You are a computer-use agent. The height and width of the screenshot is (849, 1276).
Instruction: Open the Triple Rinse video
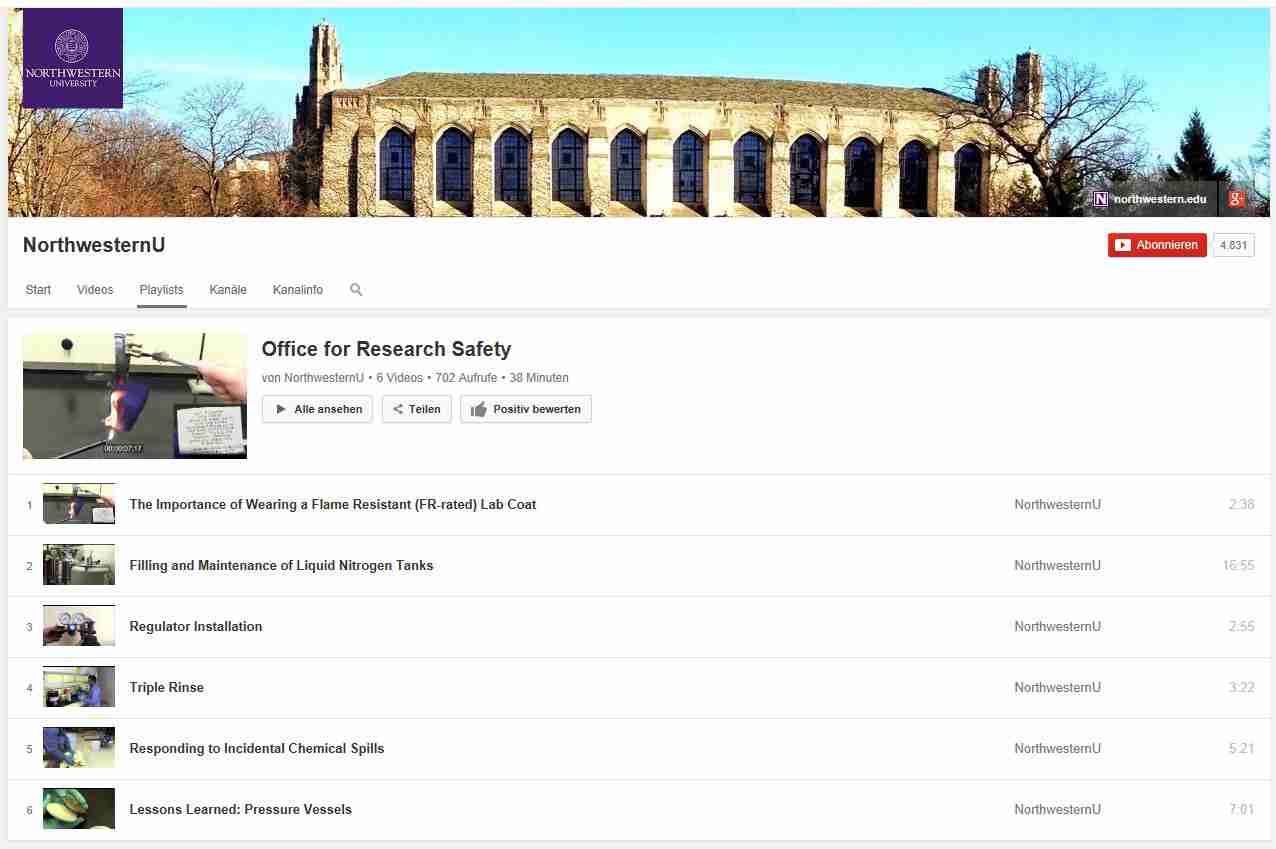166,688
